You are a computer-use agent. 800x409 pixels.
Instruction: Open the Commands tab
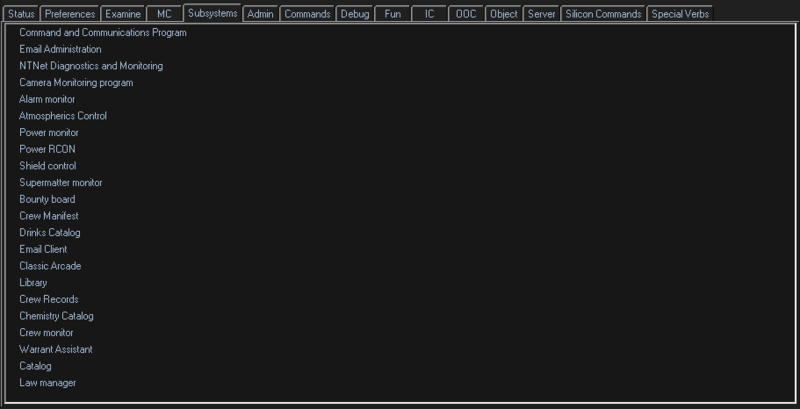[x=307, y=14]
